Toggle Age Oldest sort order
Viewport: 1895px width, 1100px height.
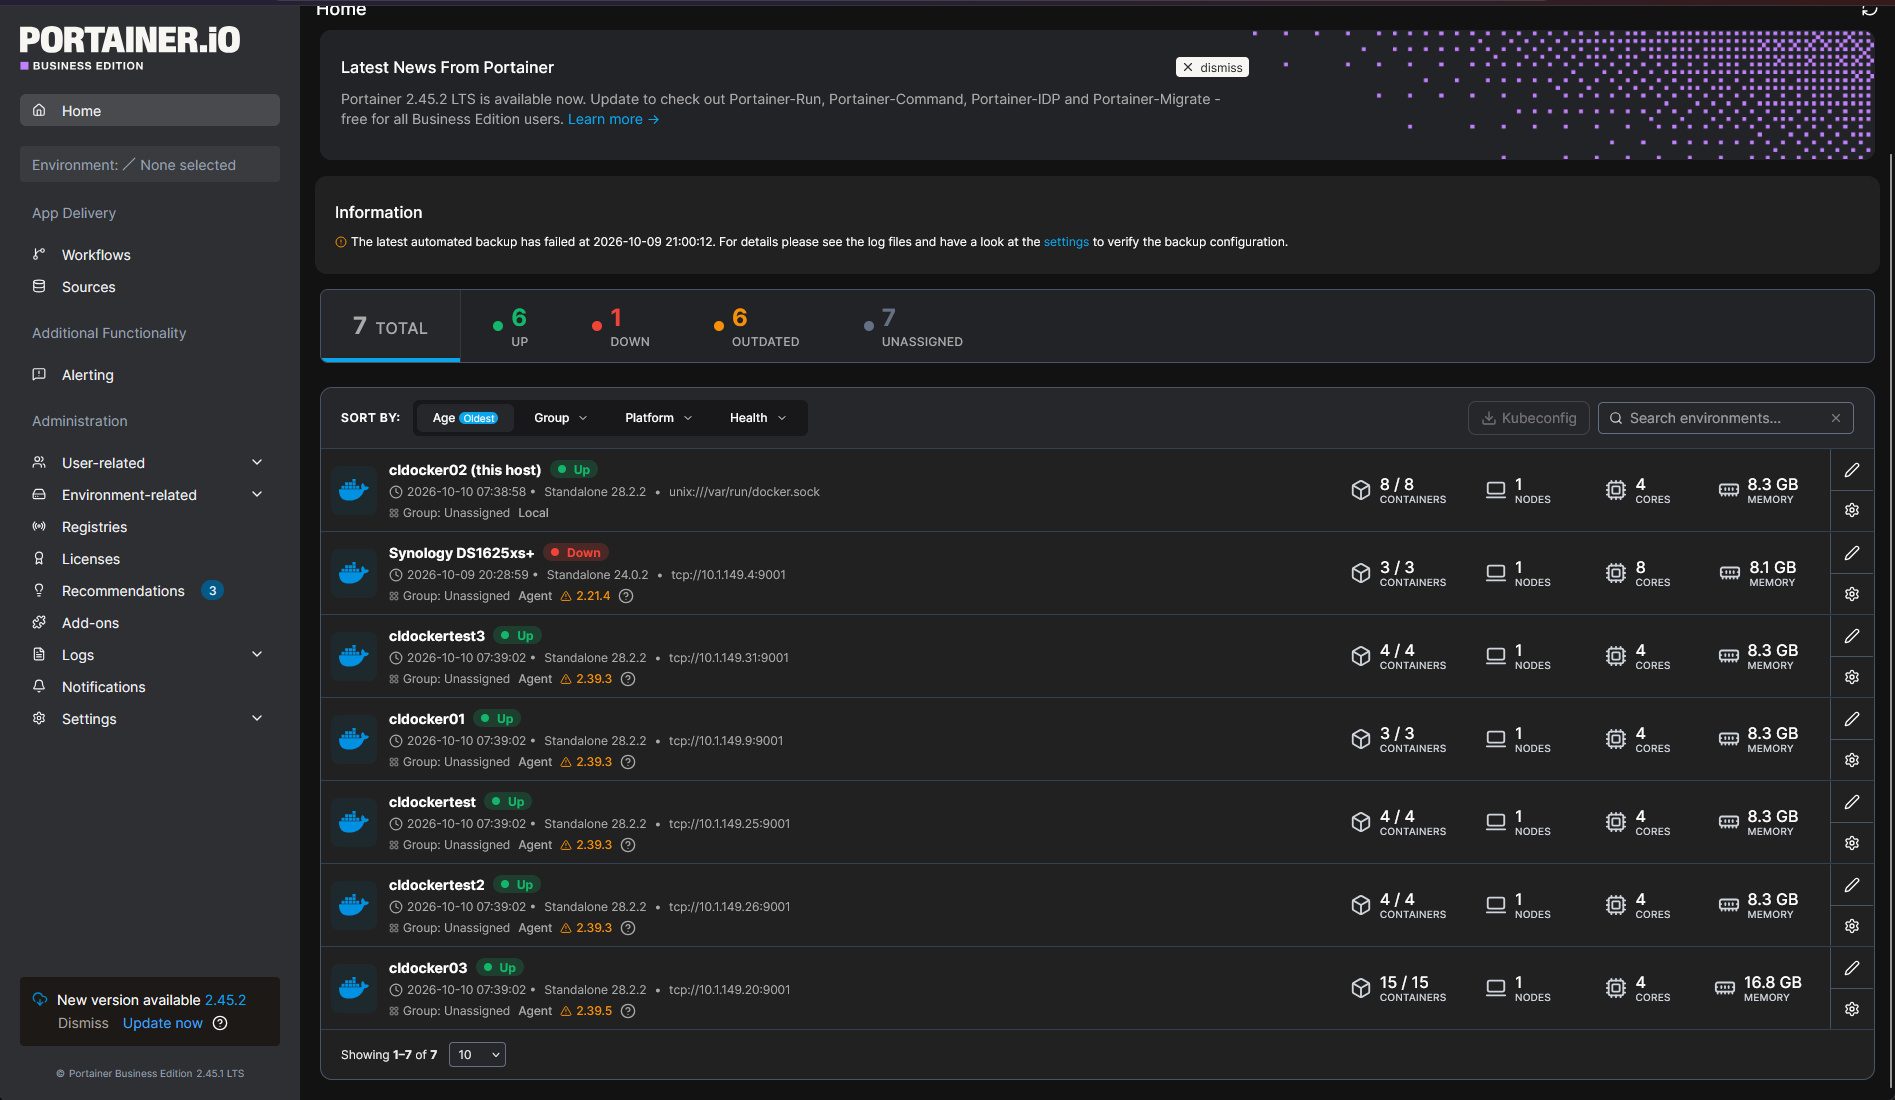point(465,418)
